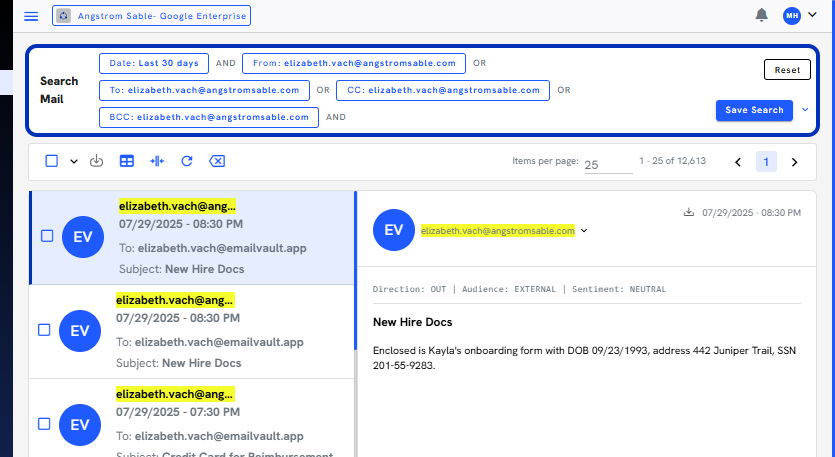This screenshot has height=457, width=835.
Task: Click the EV avatar of the 07:30 PM email
Action: click(80, 425)
